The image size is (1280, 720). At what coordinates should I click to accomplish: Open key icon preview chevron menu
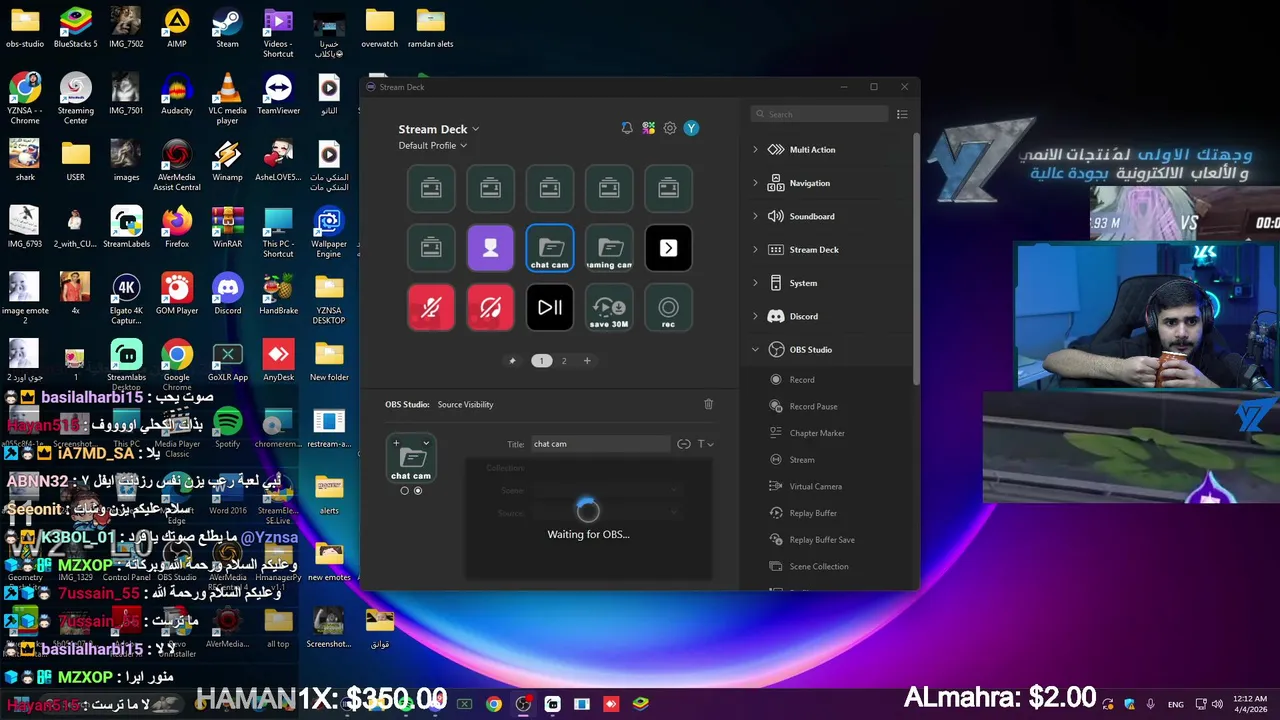[x=426, y=443]
